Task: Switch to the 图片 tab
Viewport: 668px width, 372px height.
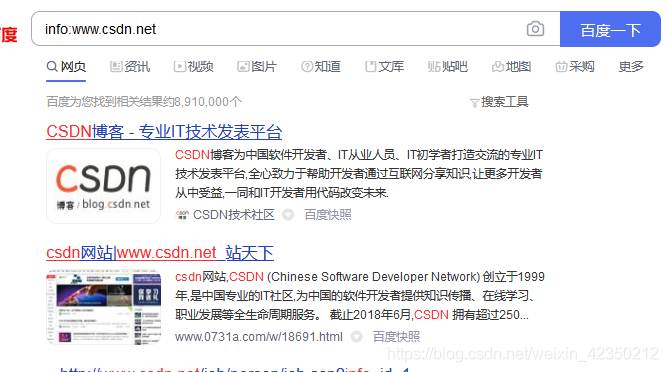Action: click(257, 67)
